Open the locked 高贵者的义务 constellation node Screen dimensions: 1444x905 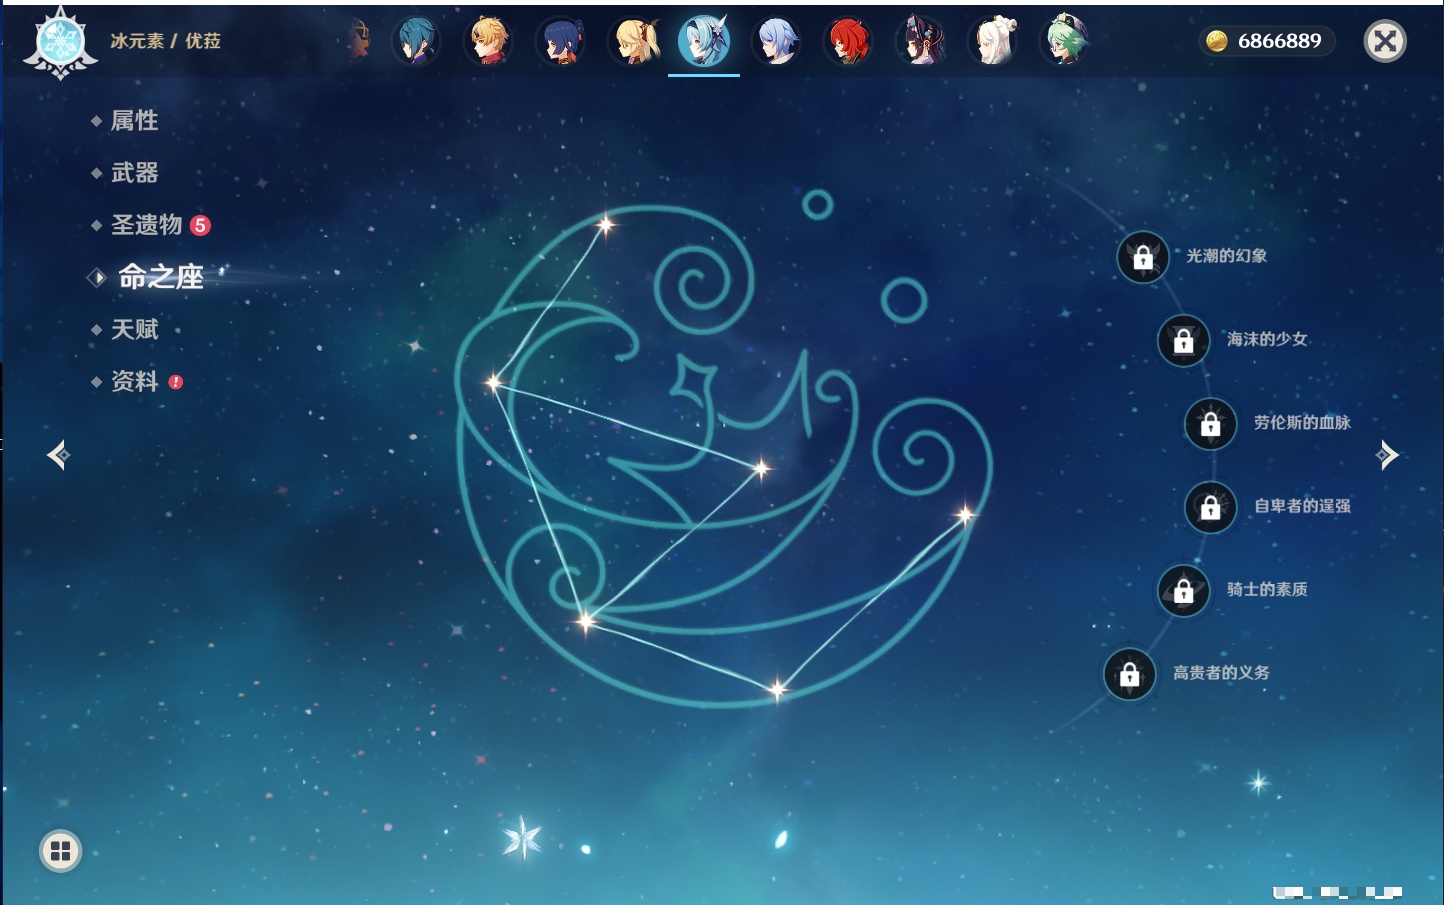pyautogui.click(x=1130, y=674)
